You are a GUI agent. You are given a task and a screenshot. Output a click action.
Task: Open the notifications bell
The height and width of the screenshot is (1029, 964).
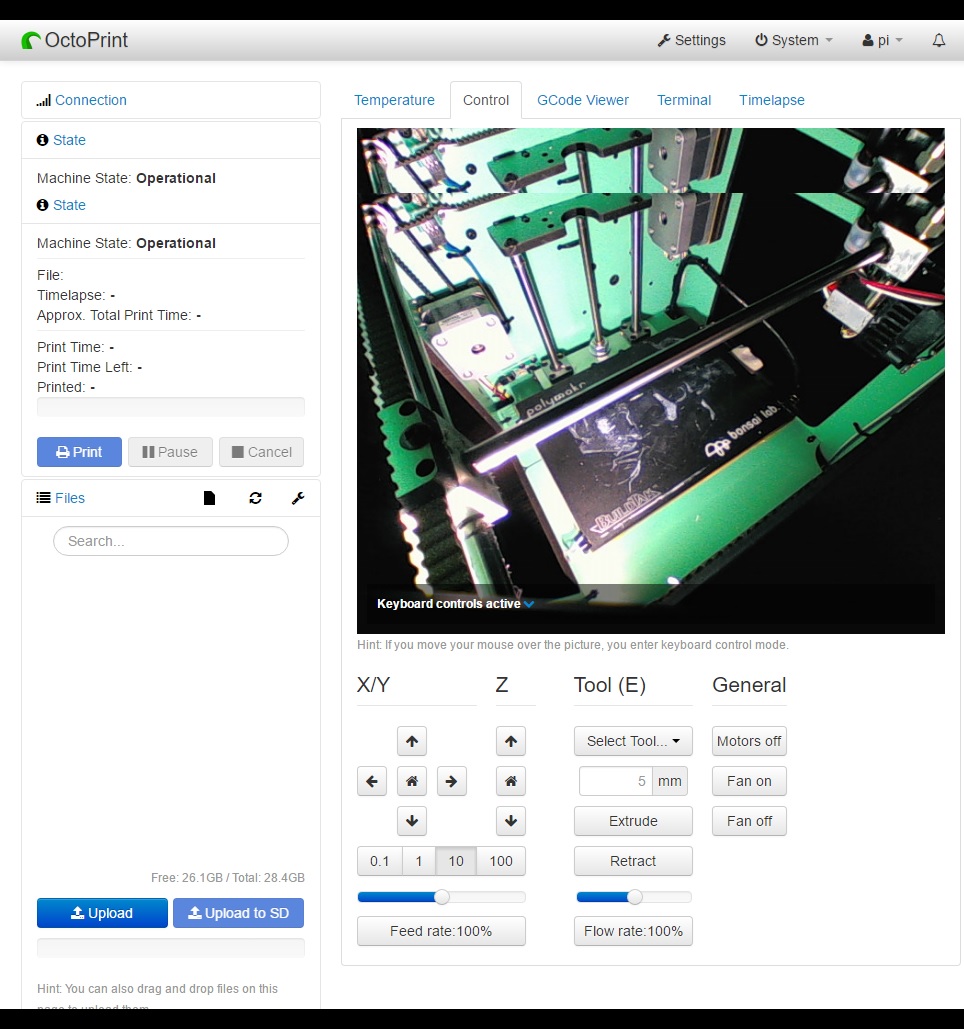pos(937,40)
